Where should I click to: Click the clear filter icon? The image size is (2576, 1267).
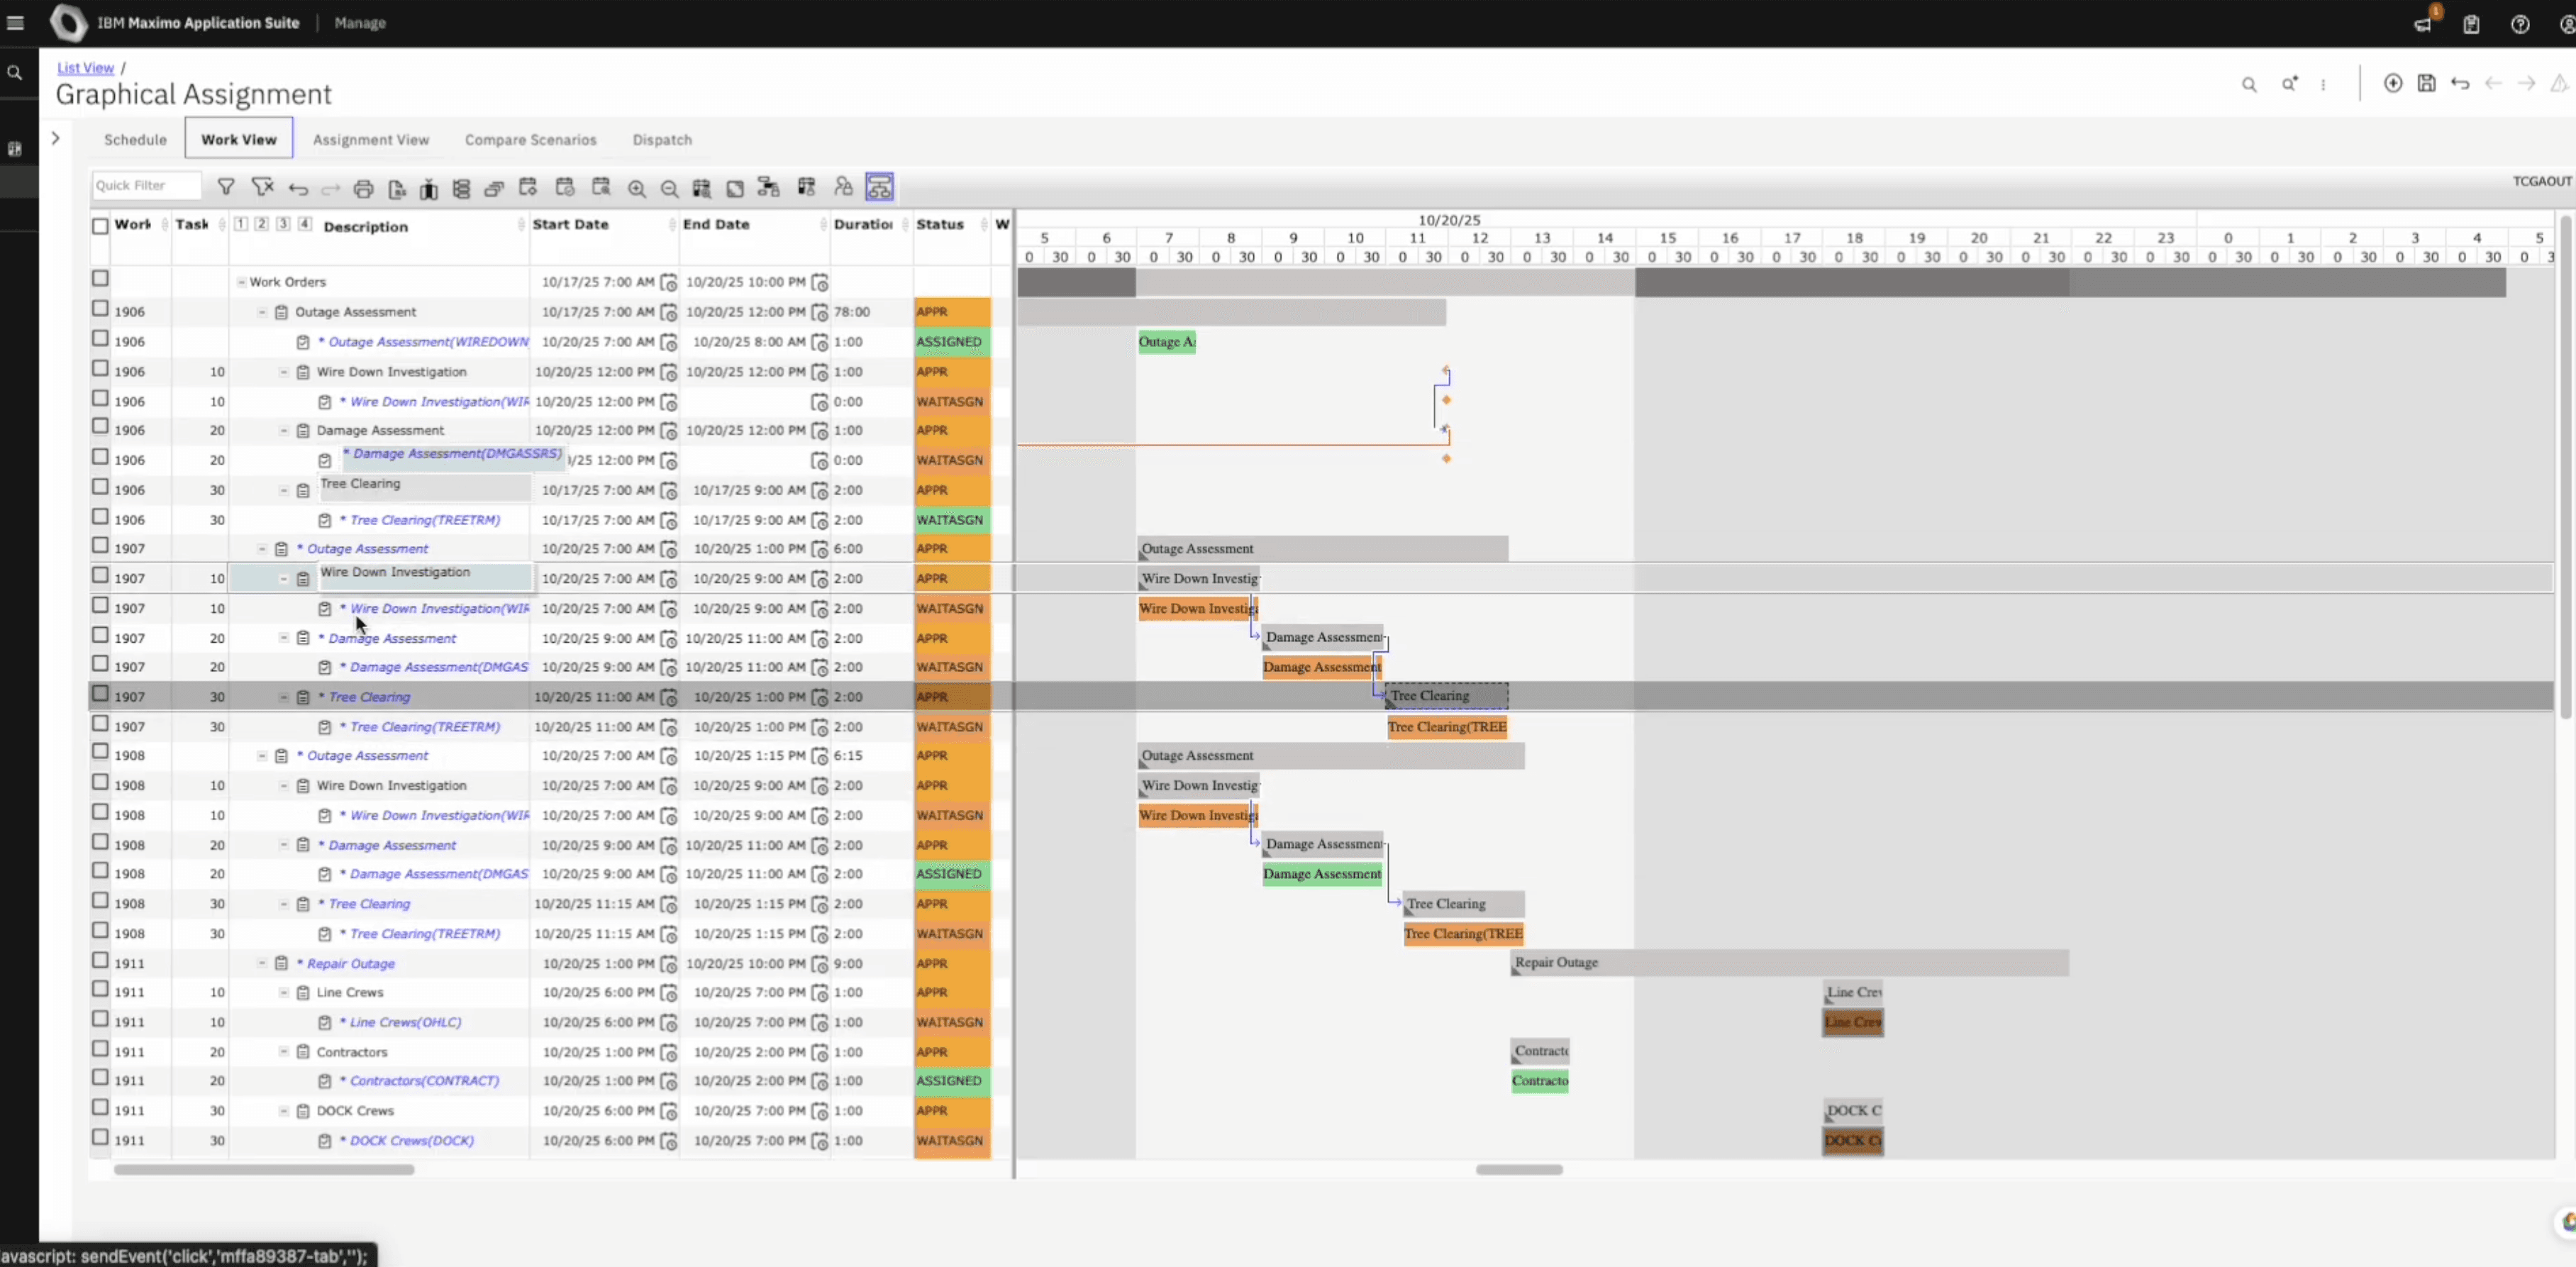pyautogui.click(x=262, y=187)
